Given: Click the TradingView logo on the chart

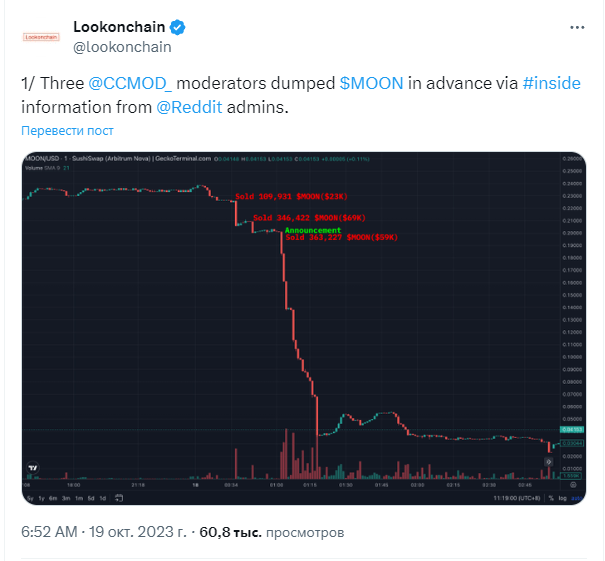Looking at the screenshot, I should pos(33,468).
